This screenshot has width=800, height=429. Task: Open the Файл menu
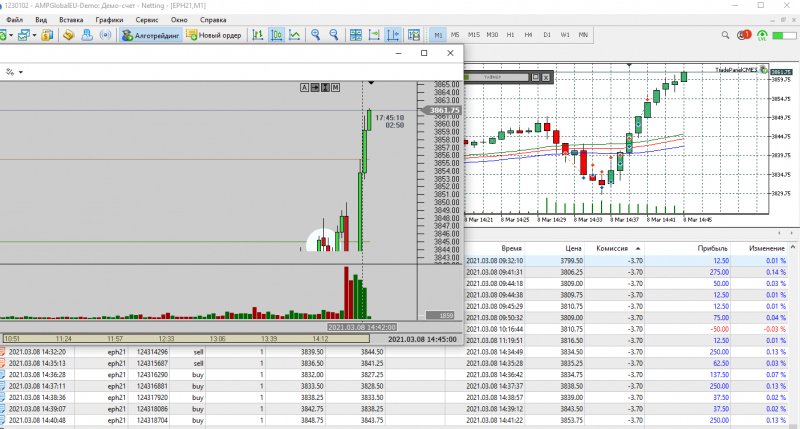(14, 20)
